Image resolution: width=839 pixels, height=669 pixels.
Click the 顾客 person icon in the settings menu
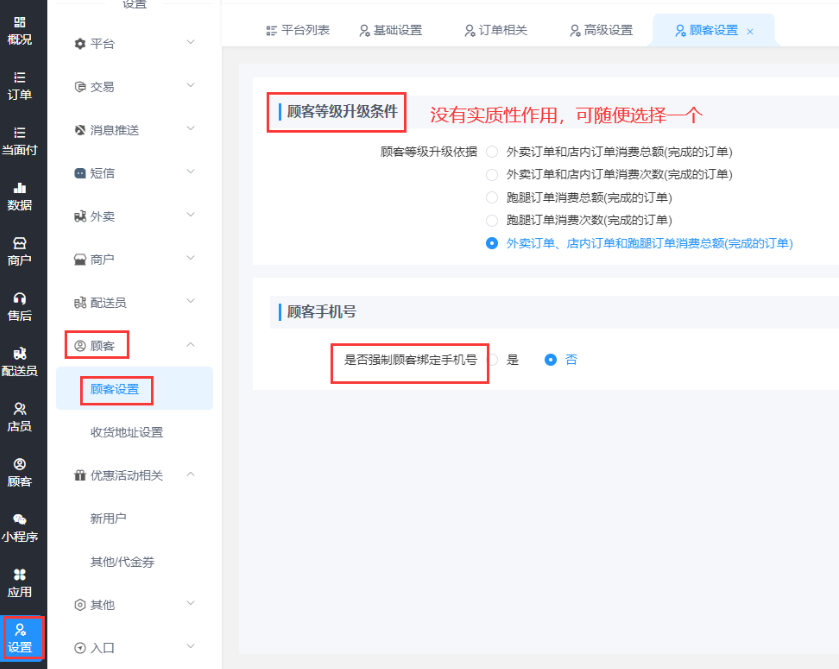click(x=80, y=346)
